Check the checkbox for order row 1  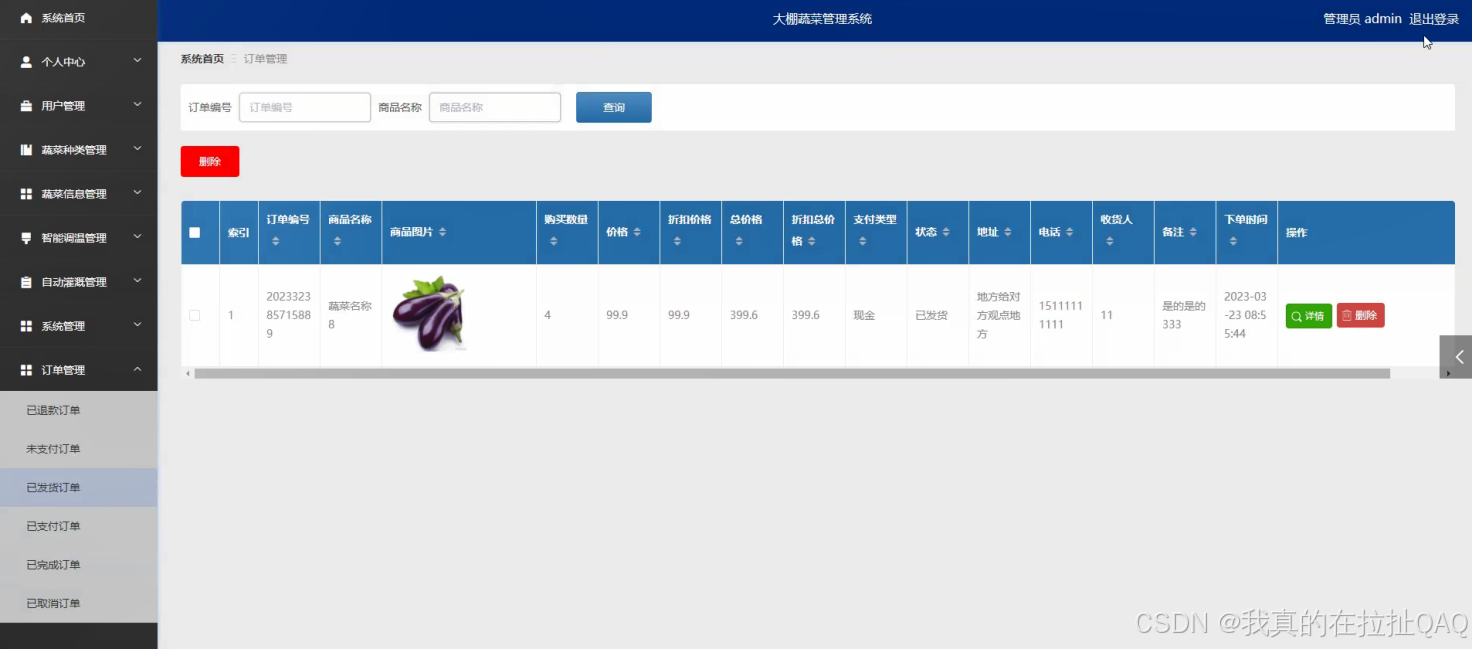(195, 315)
